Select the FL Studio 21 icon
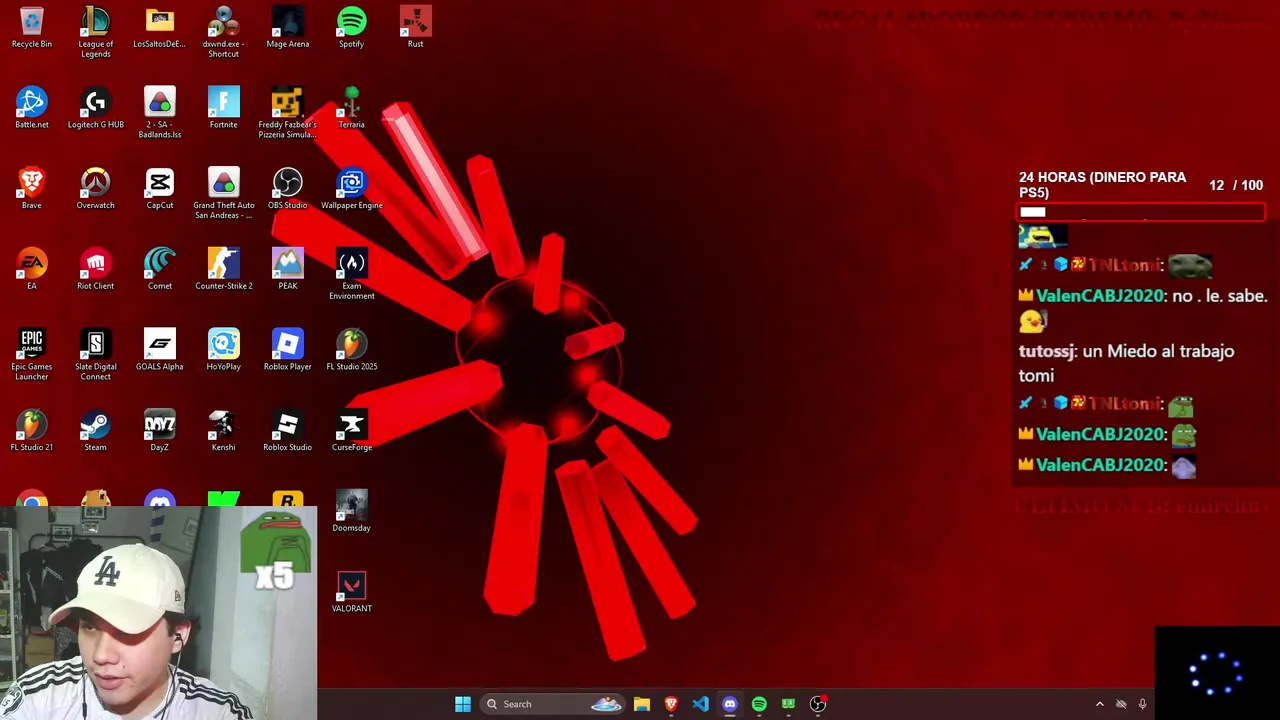 [32, 431]
